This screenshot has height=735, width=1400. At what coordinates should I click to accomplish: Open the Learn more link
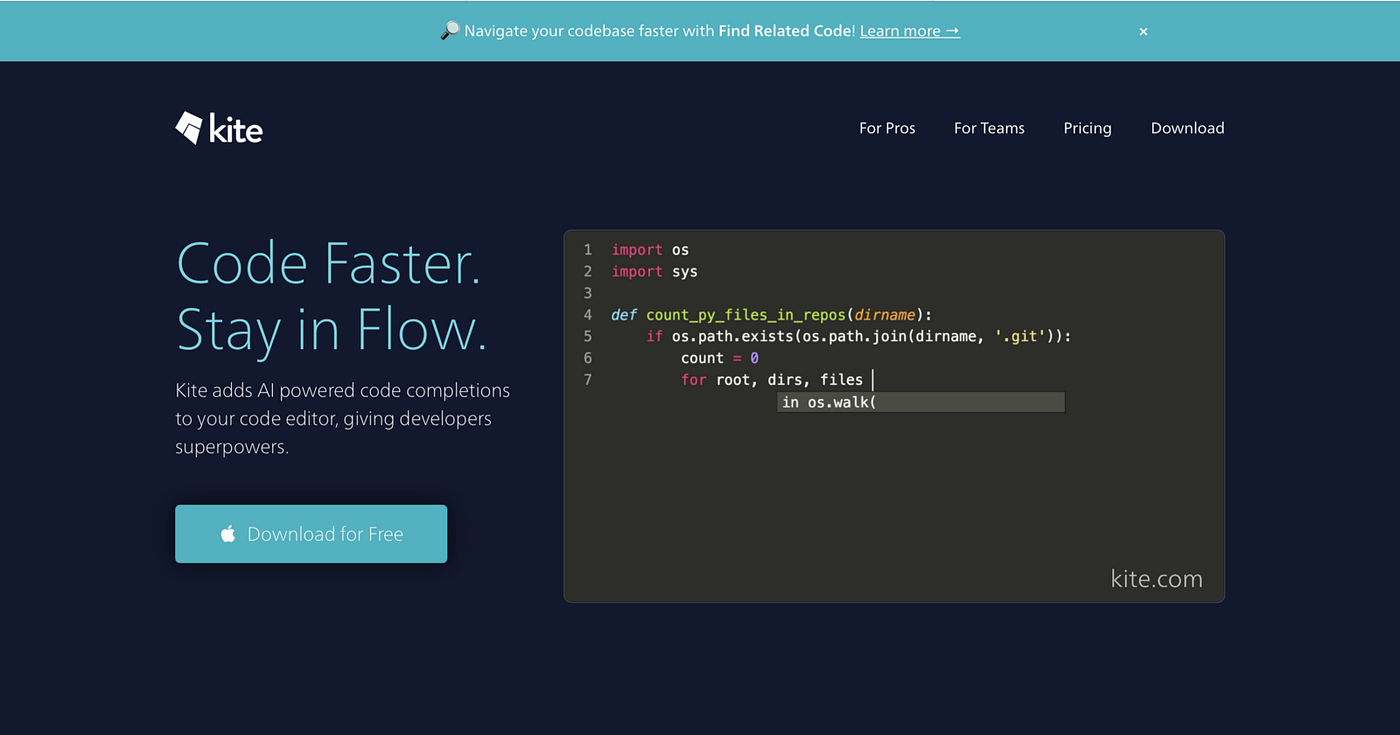[908, 30]
